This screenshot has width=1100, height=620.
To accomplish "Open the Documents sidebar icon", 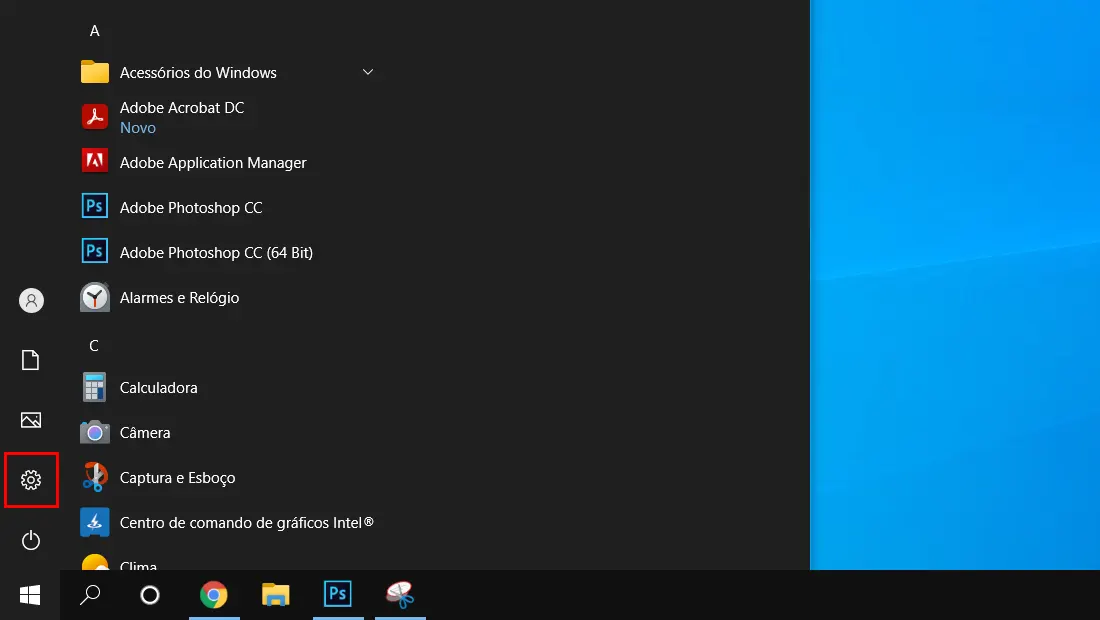I will [31, 360].
